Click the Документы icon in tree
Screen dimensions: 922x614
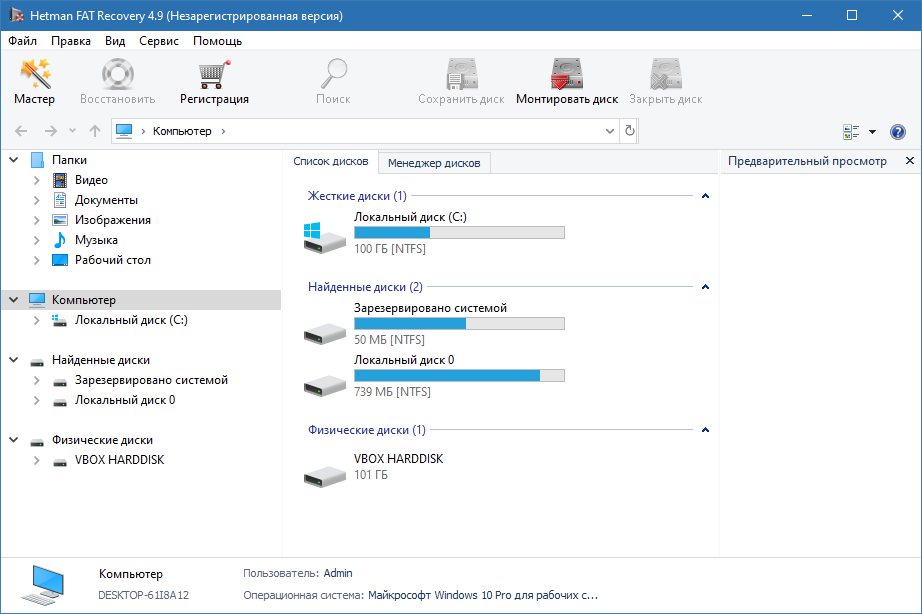pos(59,200)
